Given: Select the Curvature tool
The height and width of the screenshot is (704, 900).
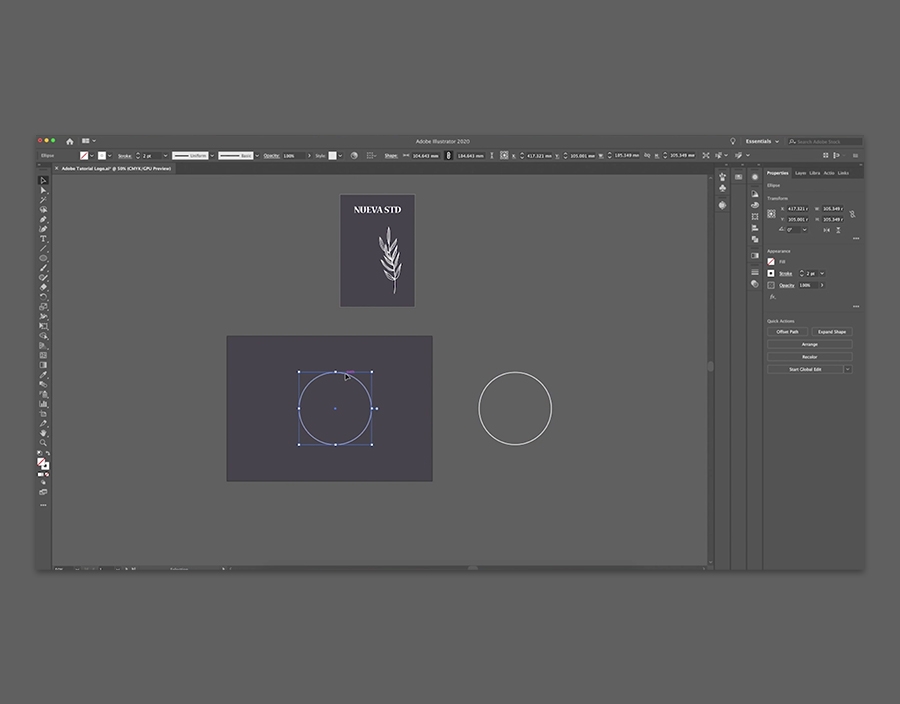Looking at the screenshot, I should click(43, 229).
